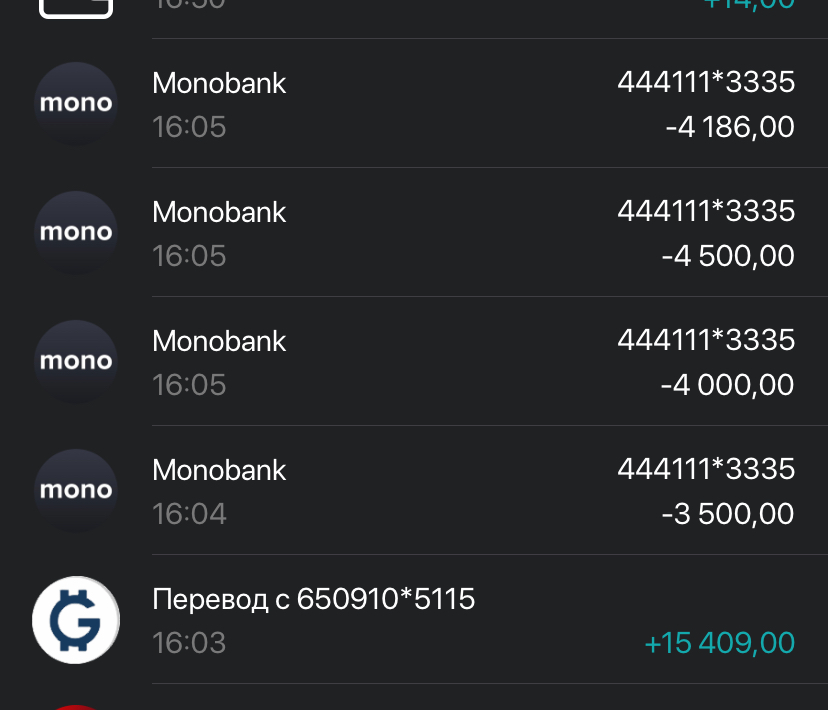Viewport: 828px width, 710px height.
Task: Tap card number 444111*3335 above -4 500,00
Action: (x=706, y=211)
